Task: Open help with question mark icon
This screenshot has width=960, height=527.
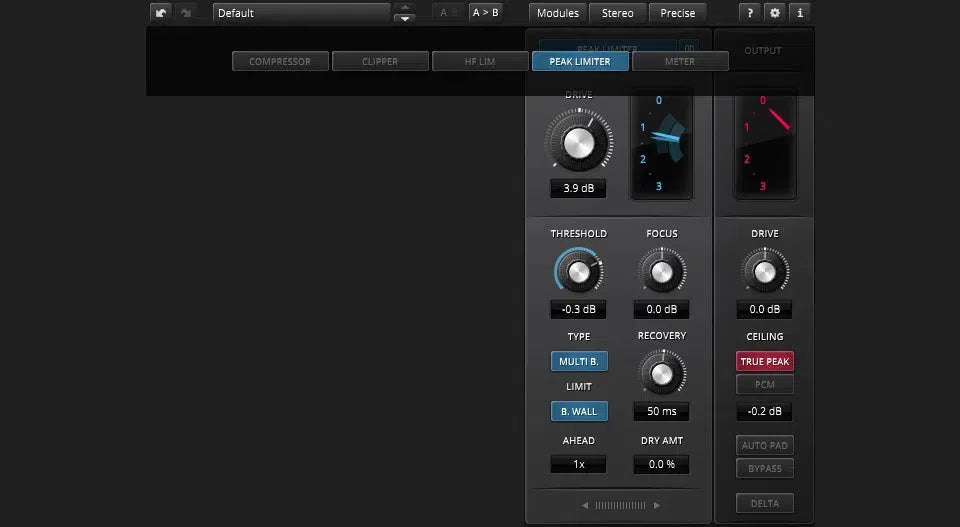Action: tap(750, 13)
